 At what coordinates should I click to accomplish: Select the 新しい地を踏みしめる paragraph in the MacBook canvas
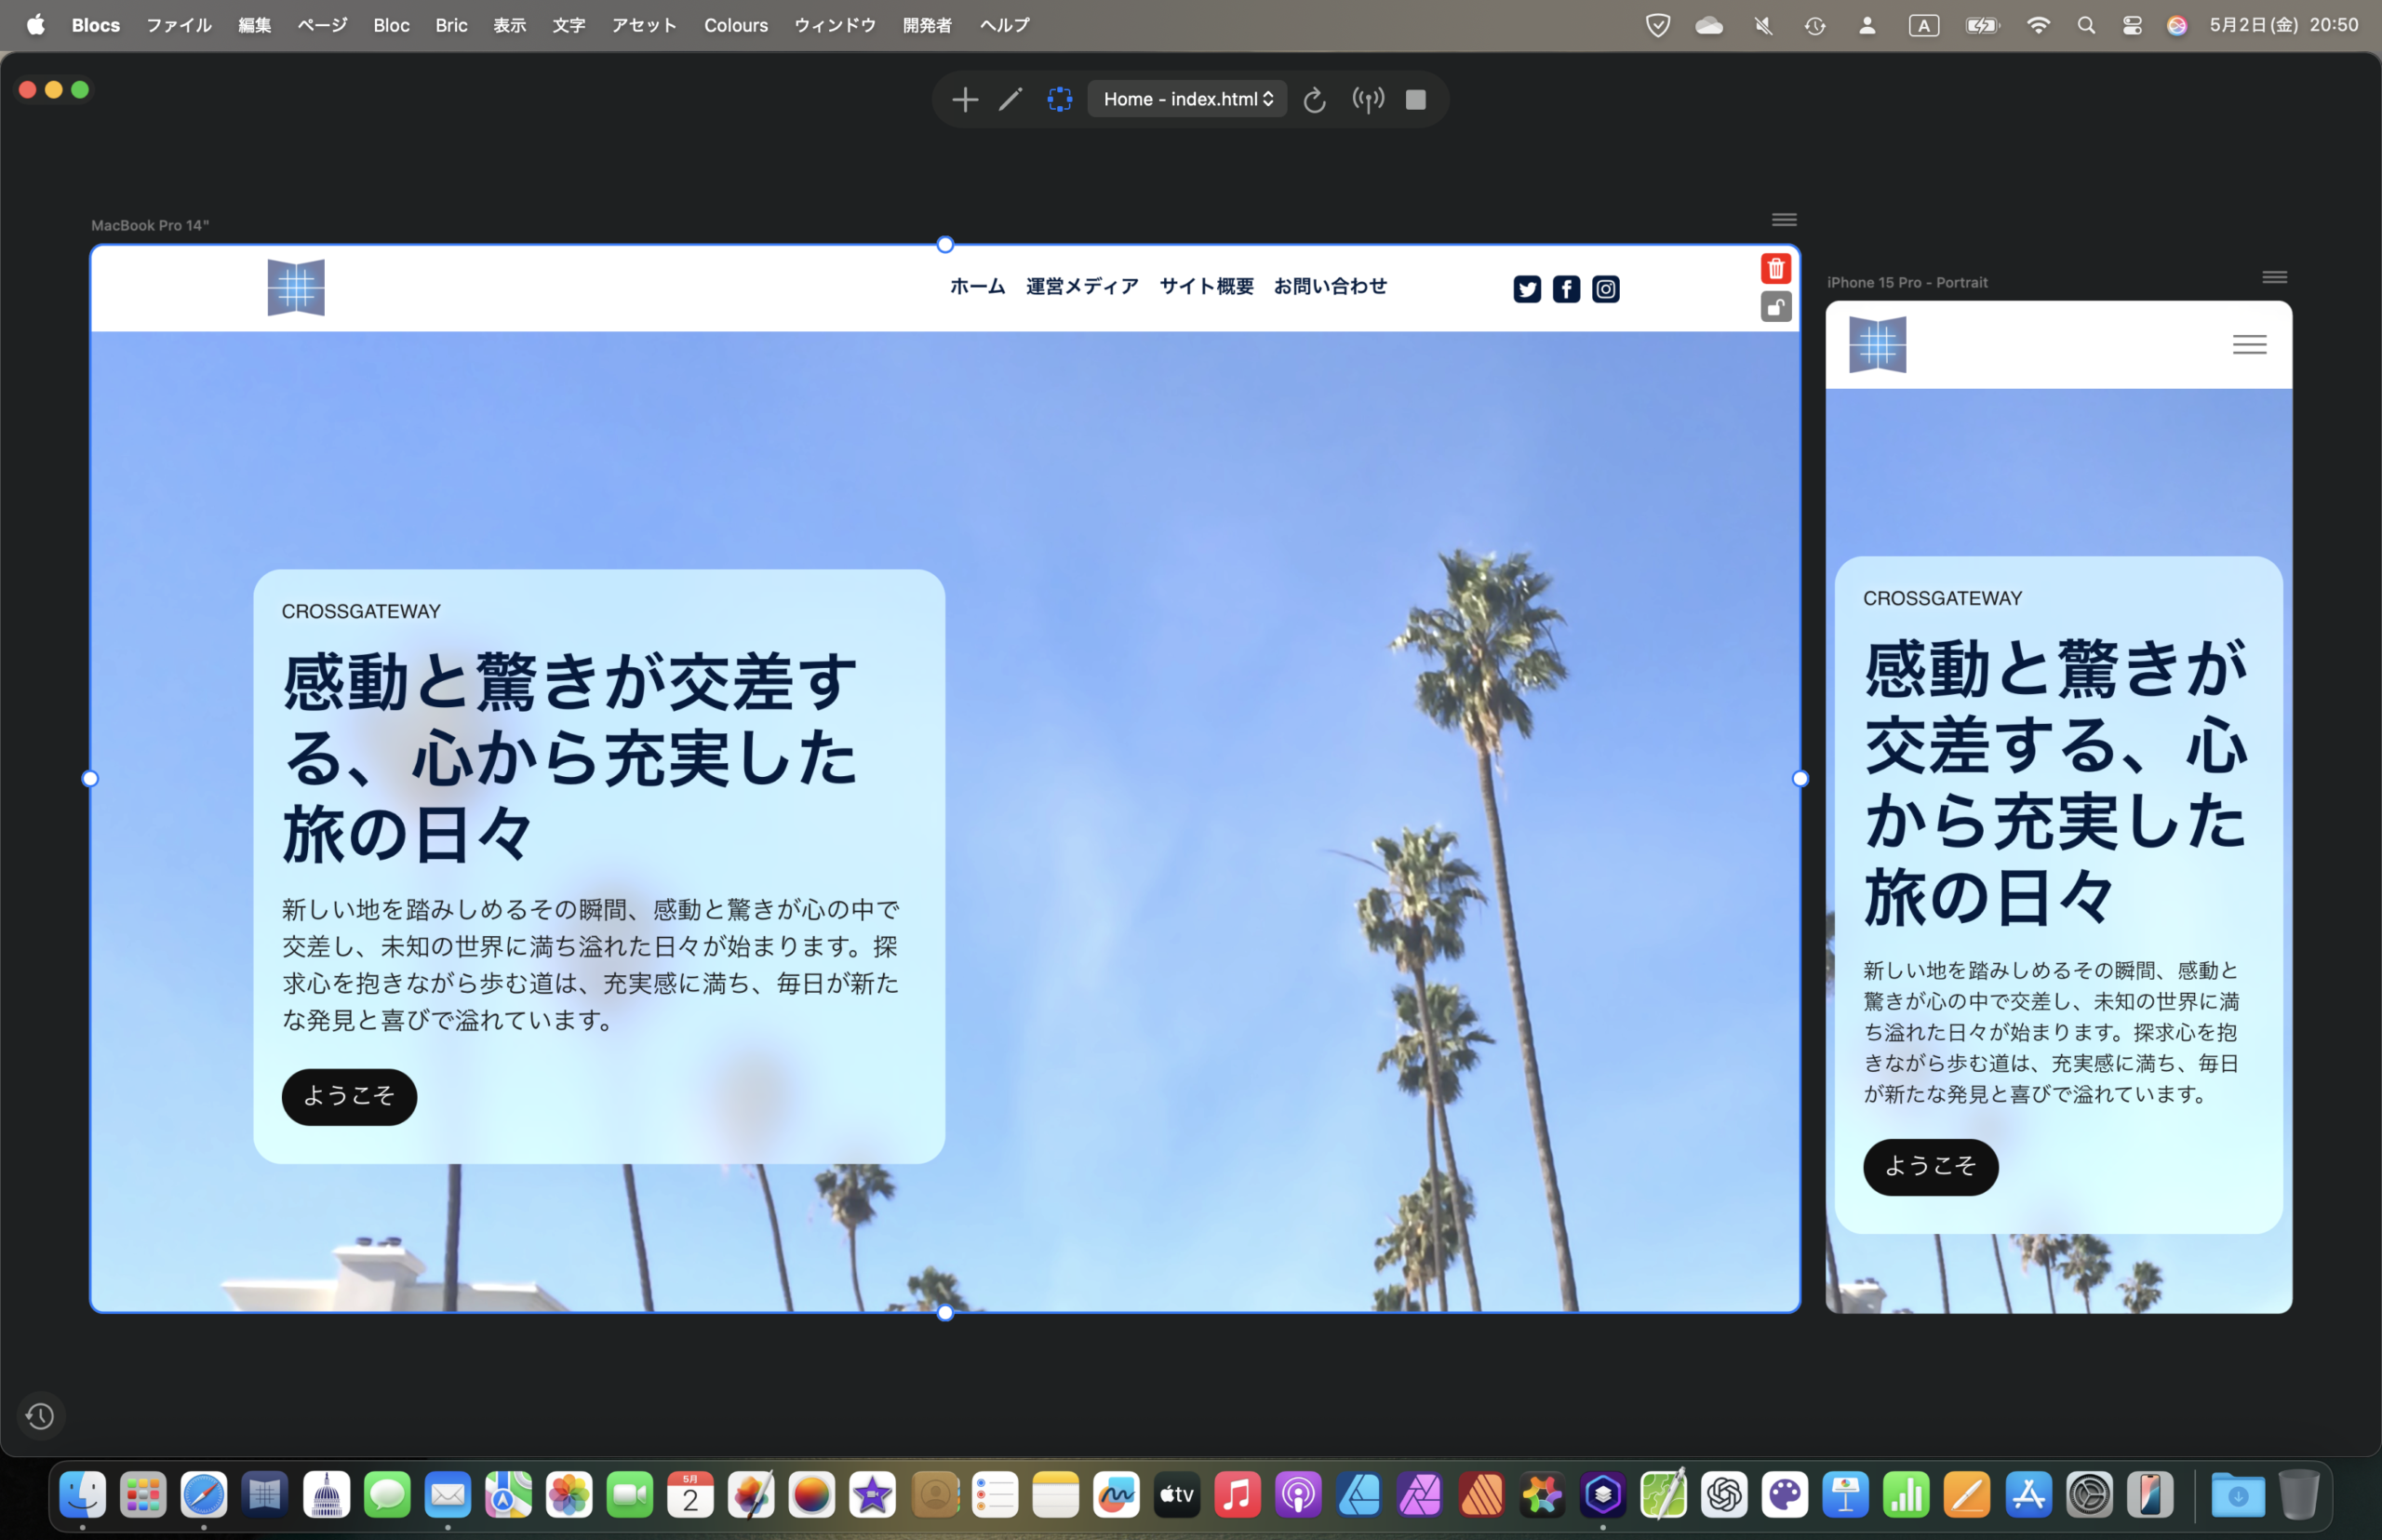[591, 965]
